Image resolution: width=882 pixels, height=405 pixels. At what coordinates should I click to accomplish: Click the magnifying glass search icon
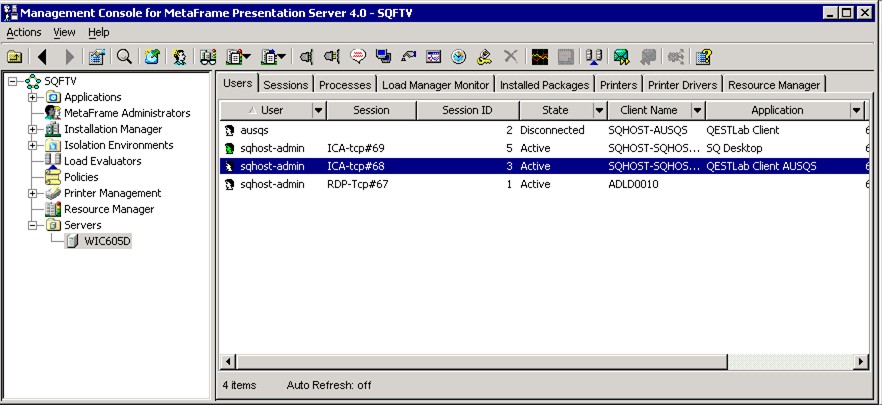click(x=124, y=57)
